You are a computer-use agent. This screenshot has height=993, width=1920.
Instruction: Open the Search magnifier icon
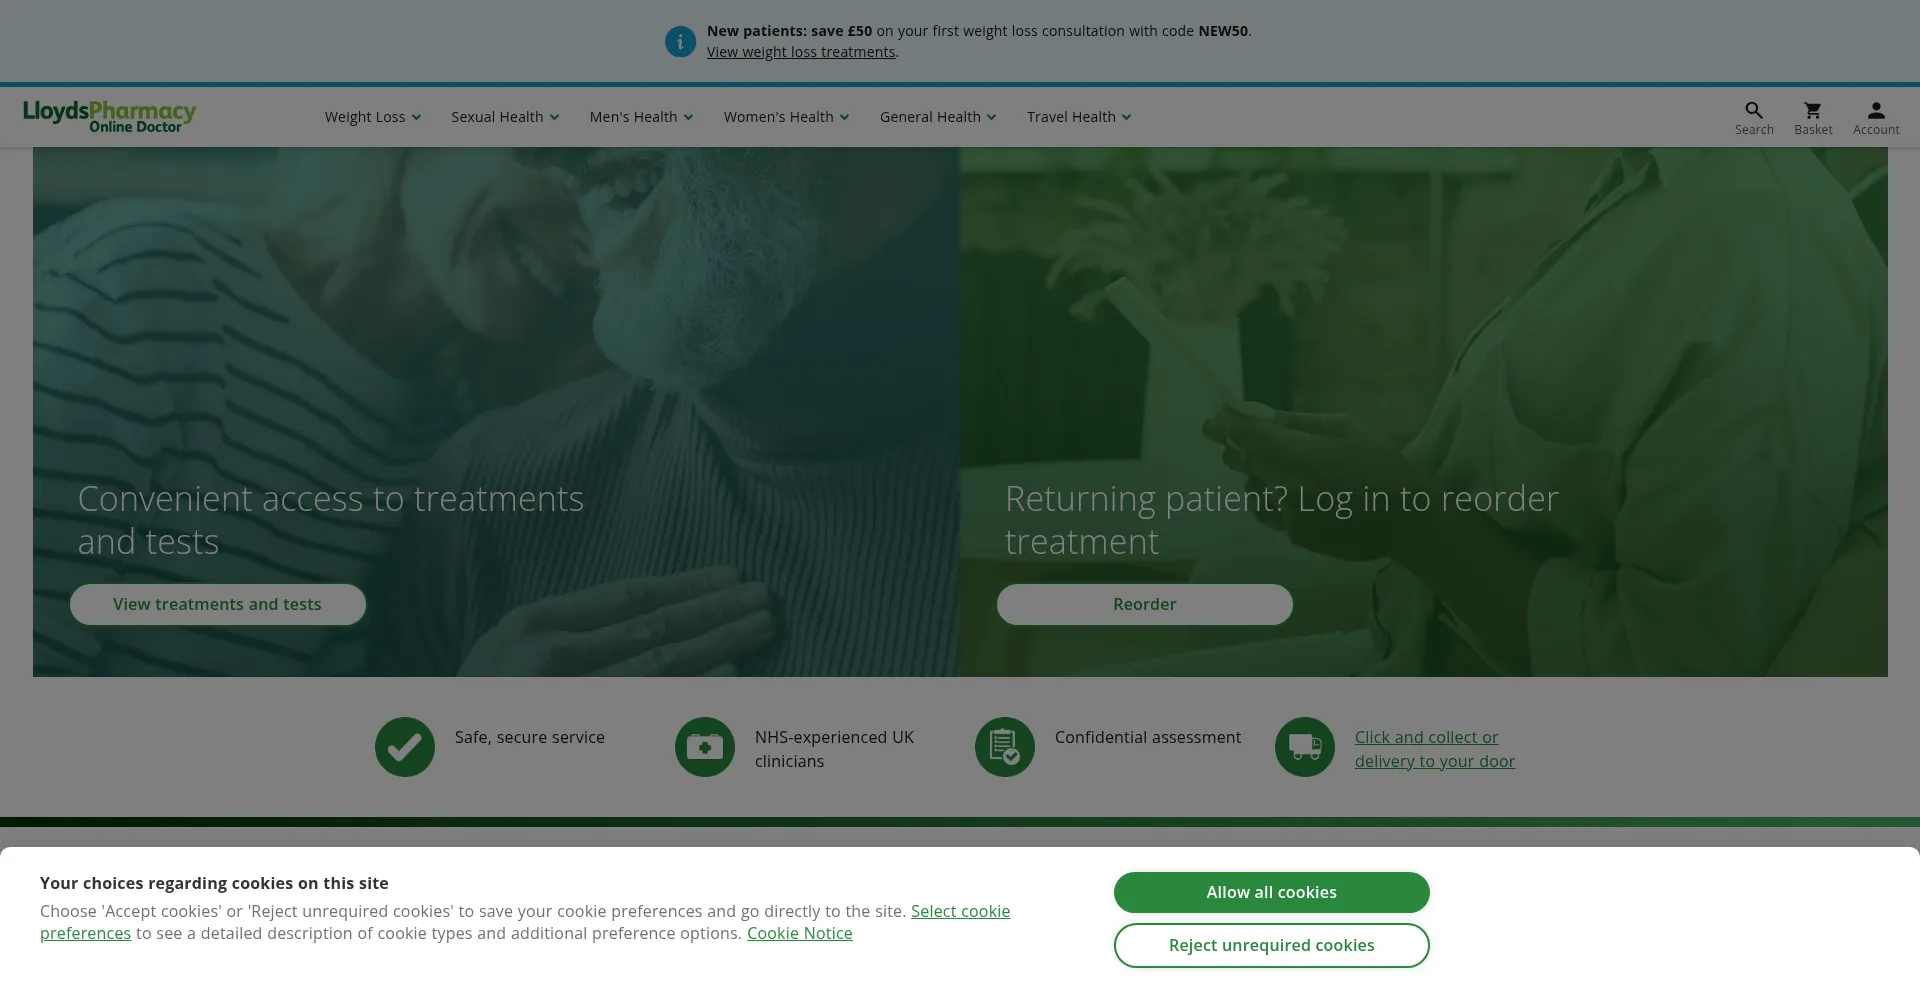point(1754,110)
